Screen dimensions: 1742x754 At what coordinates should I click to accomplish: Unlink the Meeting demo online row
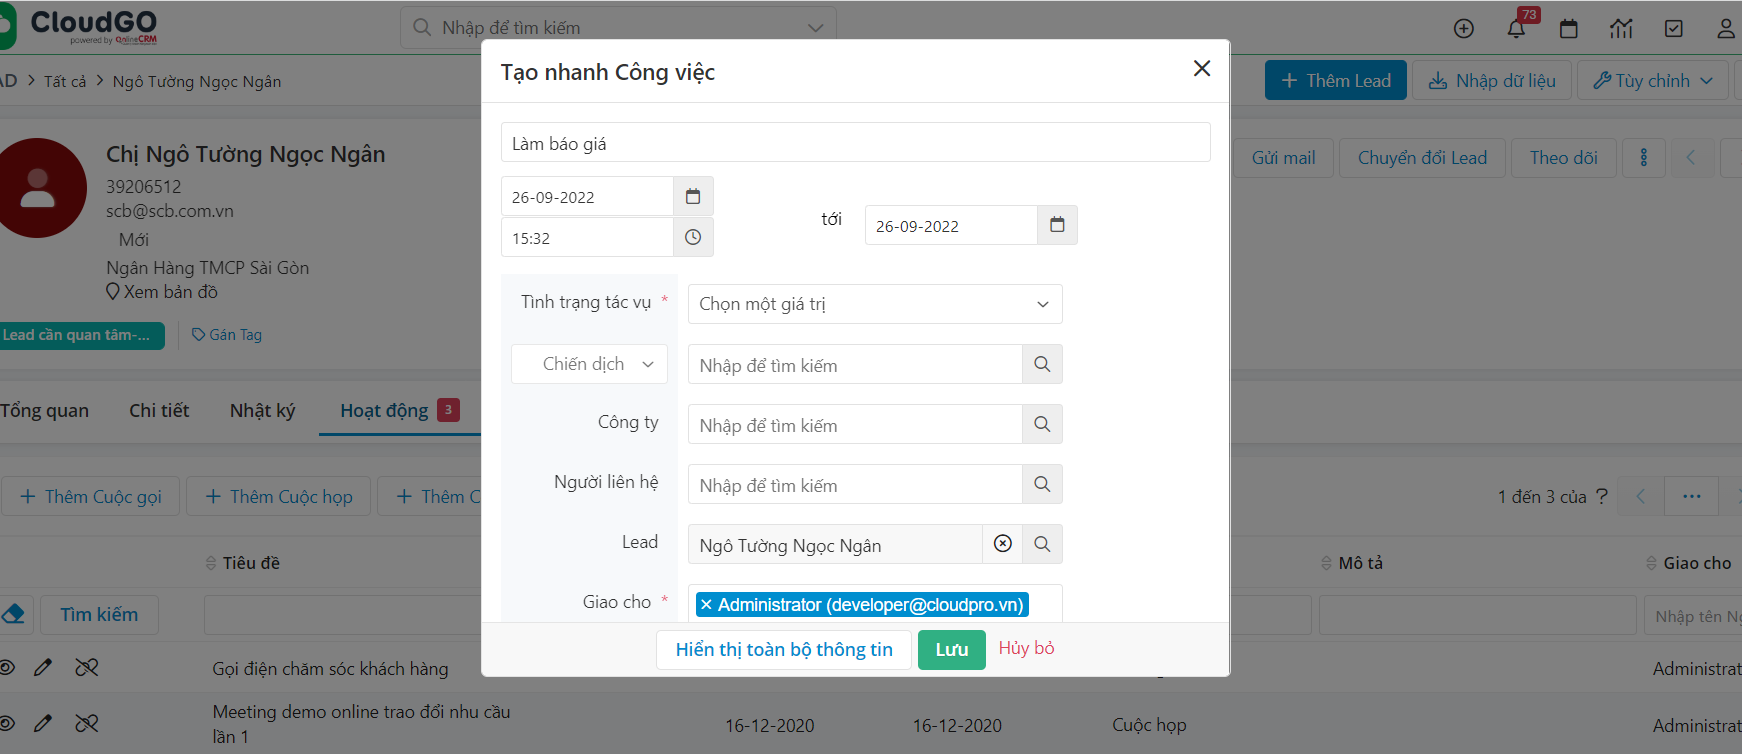87,722
